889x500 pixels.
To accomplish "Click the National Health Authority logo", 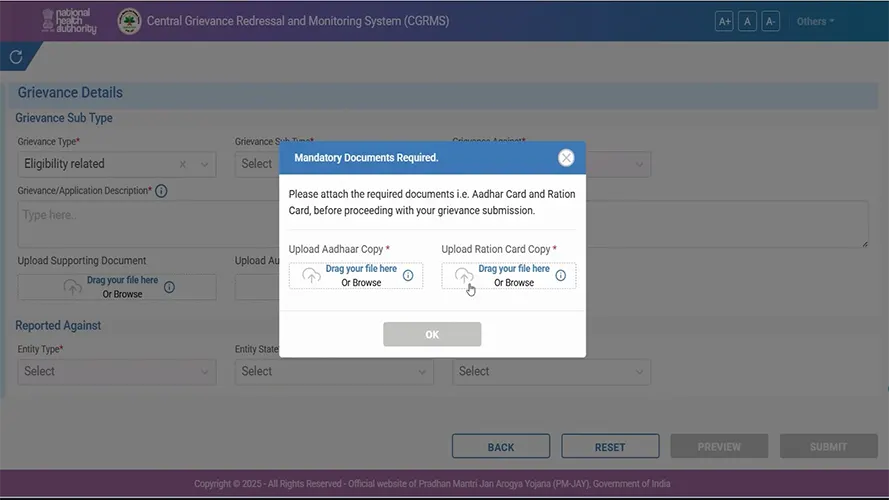I will [69, 21].
